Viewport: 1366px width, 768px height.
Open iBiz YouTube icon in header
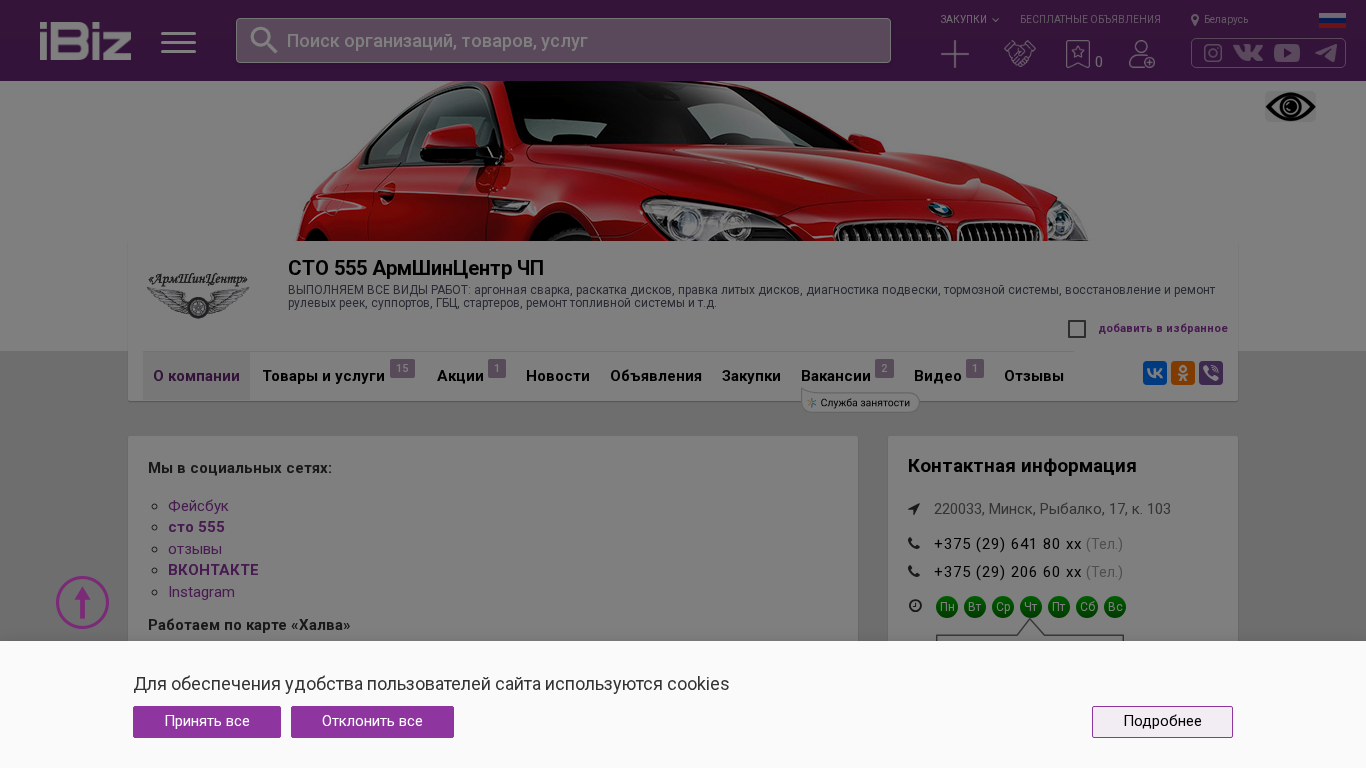(1287, 53)
